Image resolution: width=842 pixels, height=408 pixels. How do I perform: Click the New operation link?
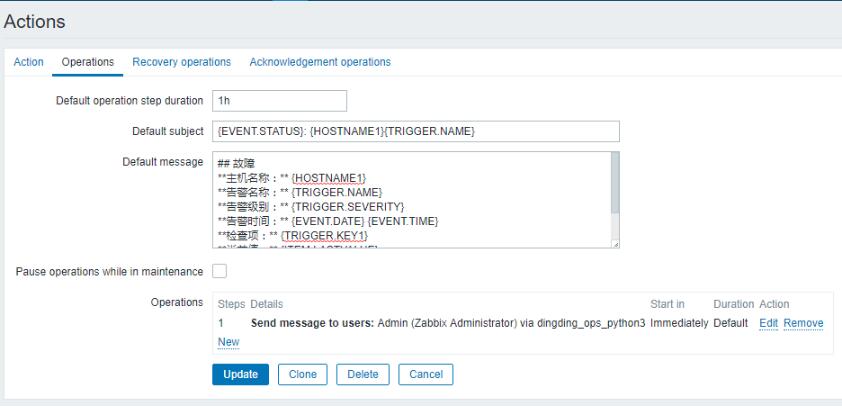[x=228, y=343]
